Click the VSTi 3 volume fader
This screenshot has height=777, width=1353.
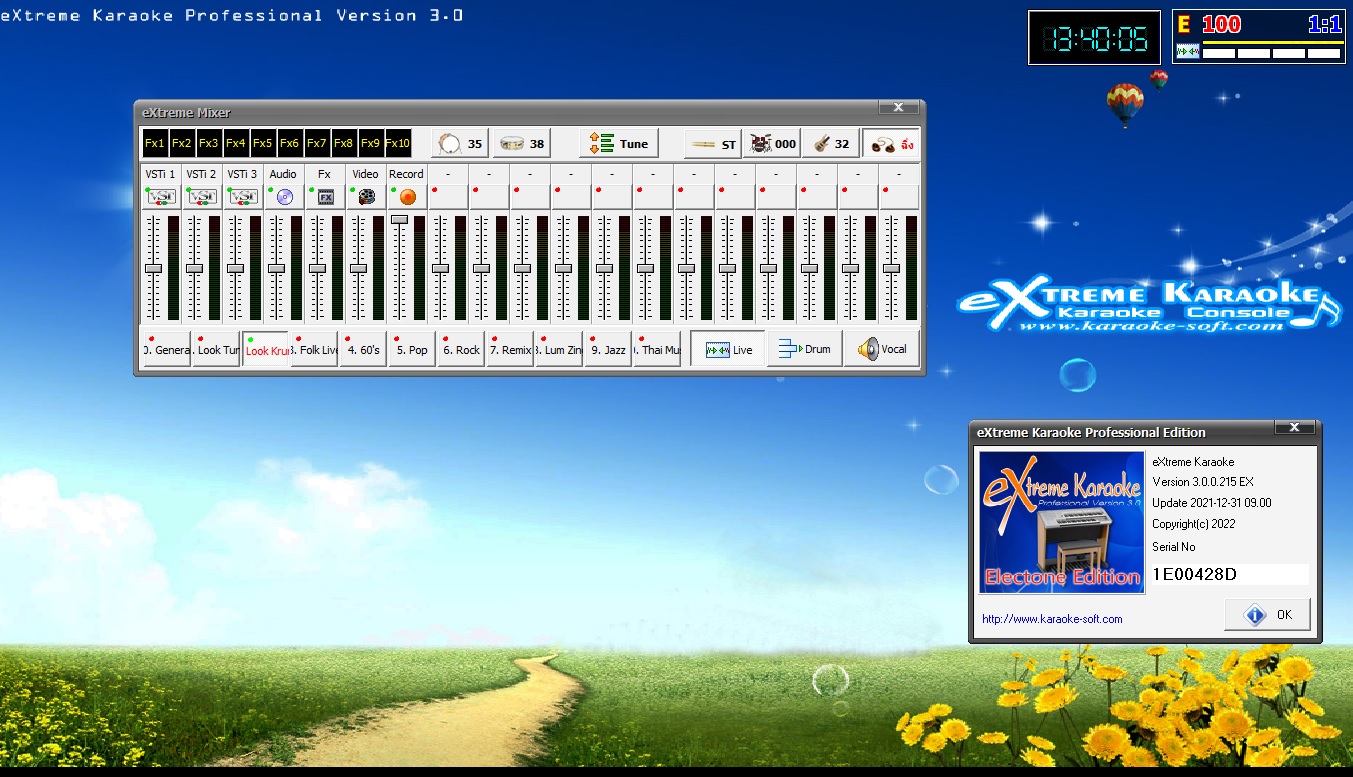click(x=236, y=268)
